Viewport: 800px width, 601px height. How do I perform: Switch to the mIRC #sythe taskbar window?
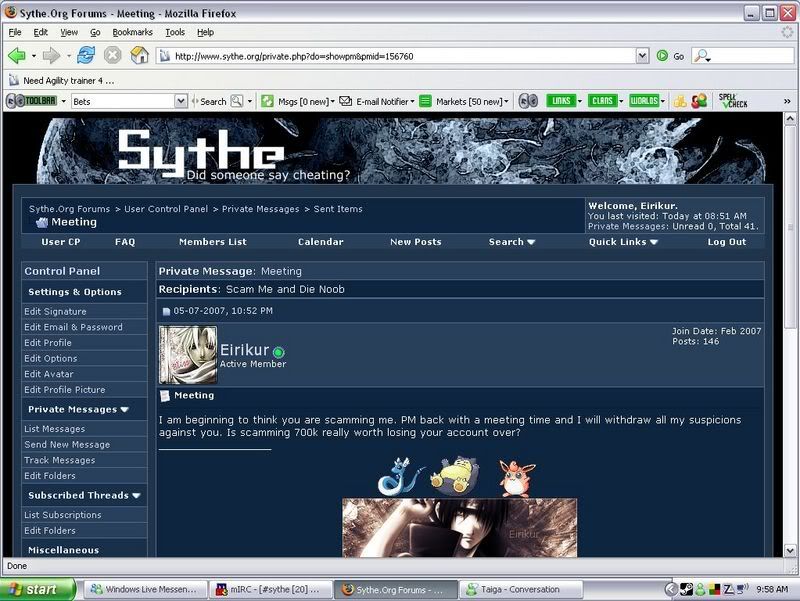pyautogui.click(x=270, y=589)
